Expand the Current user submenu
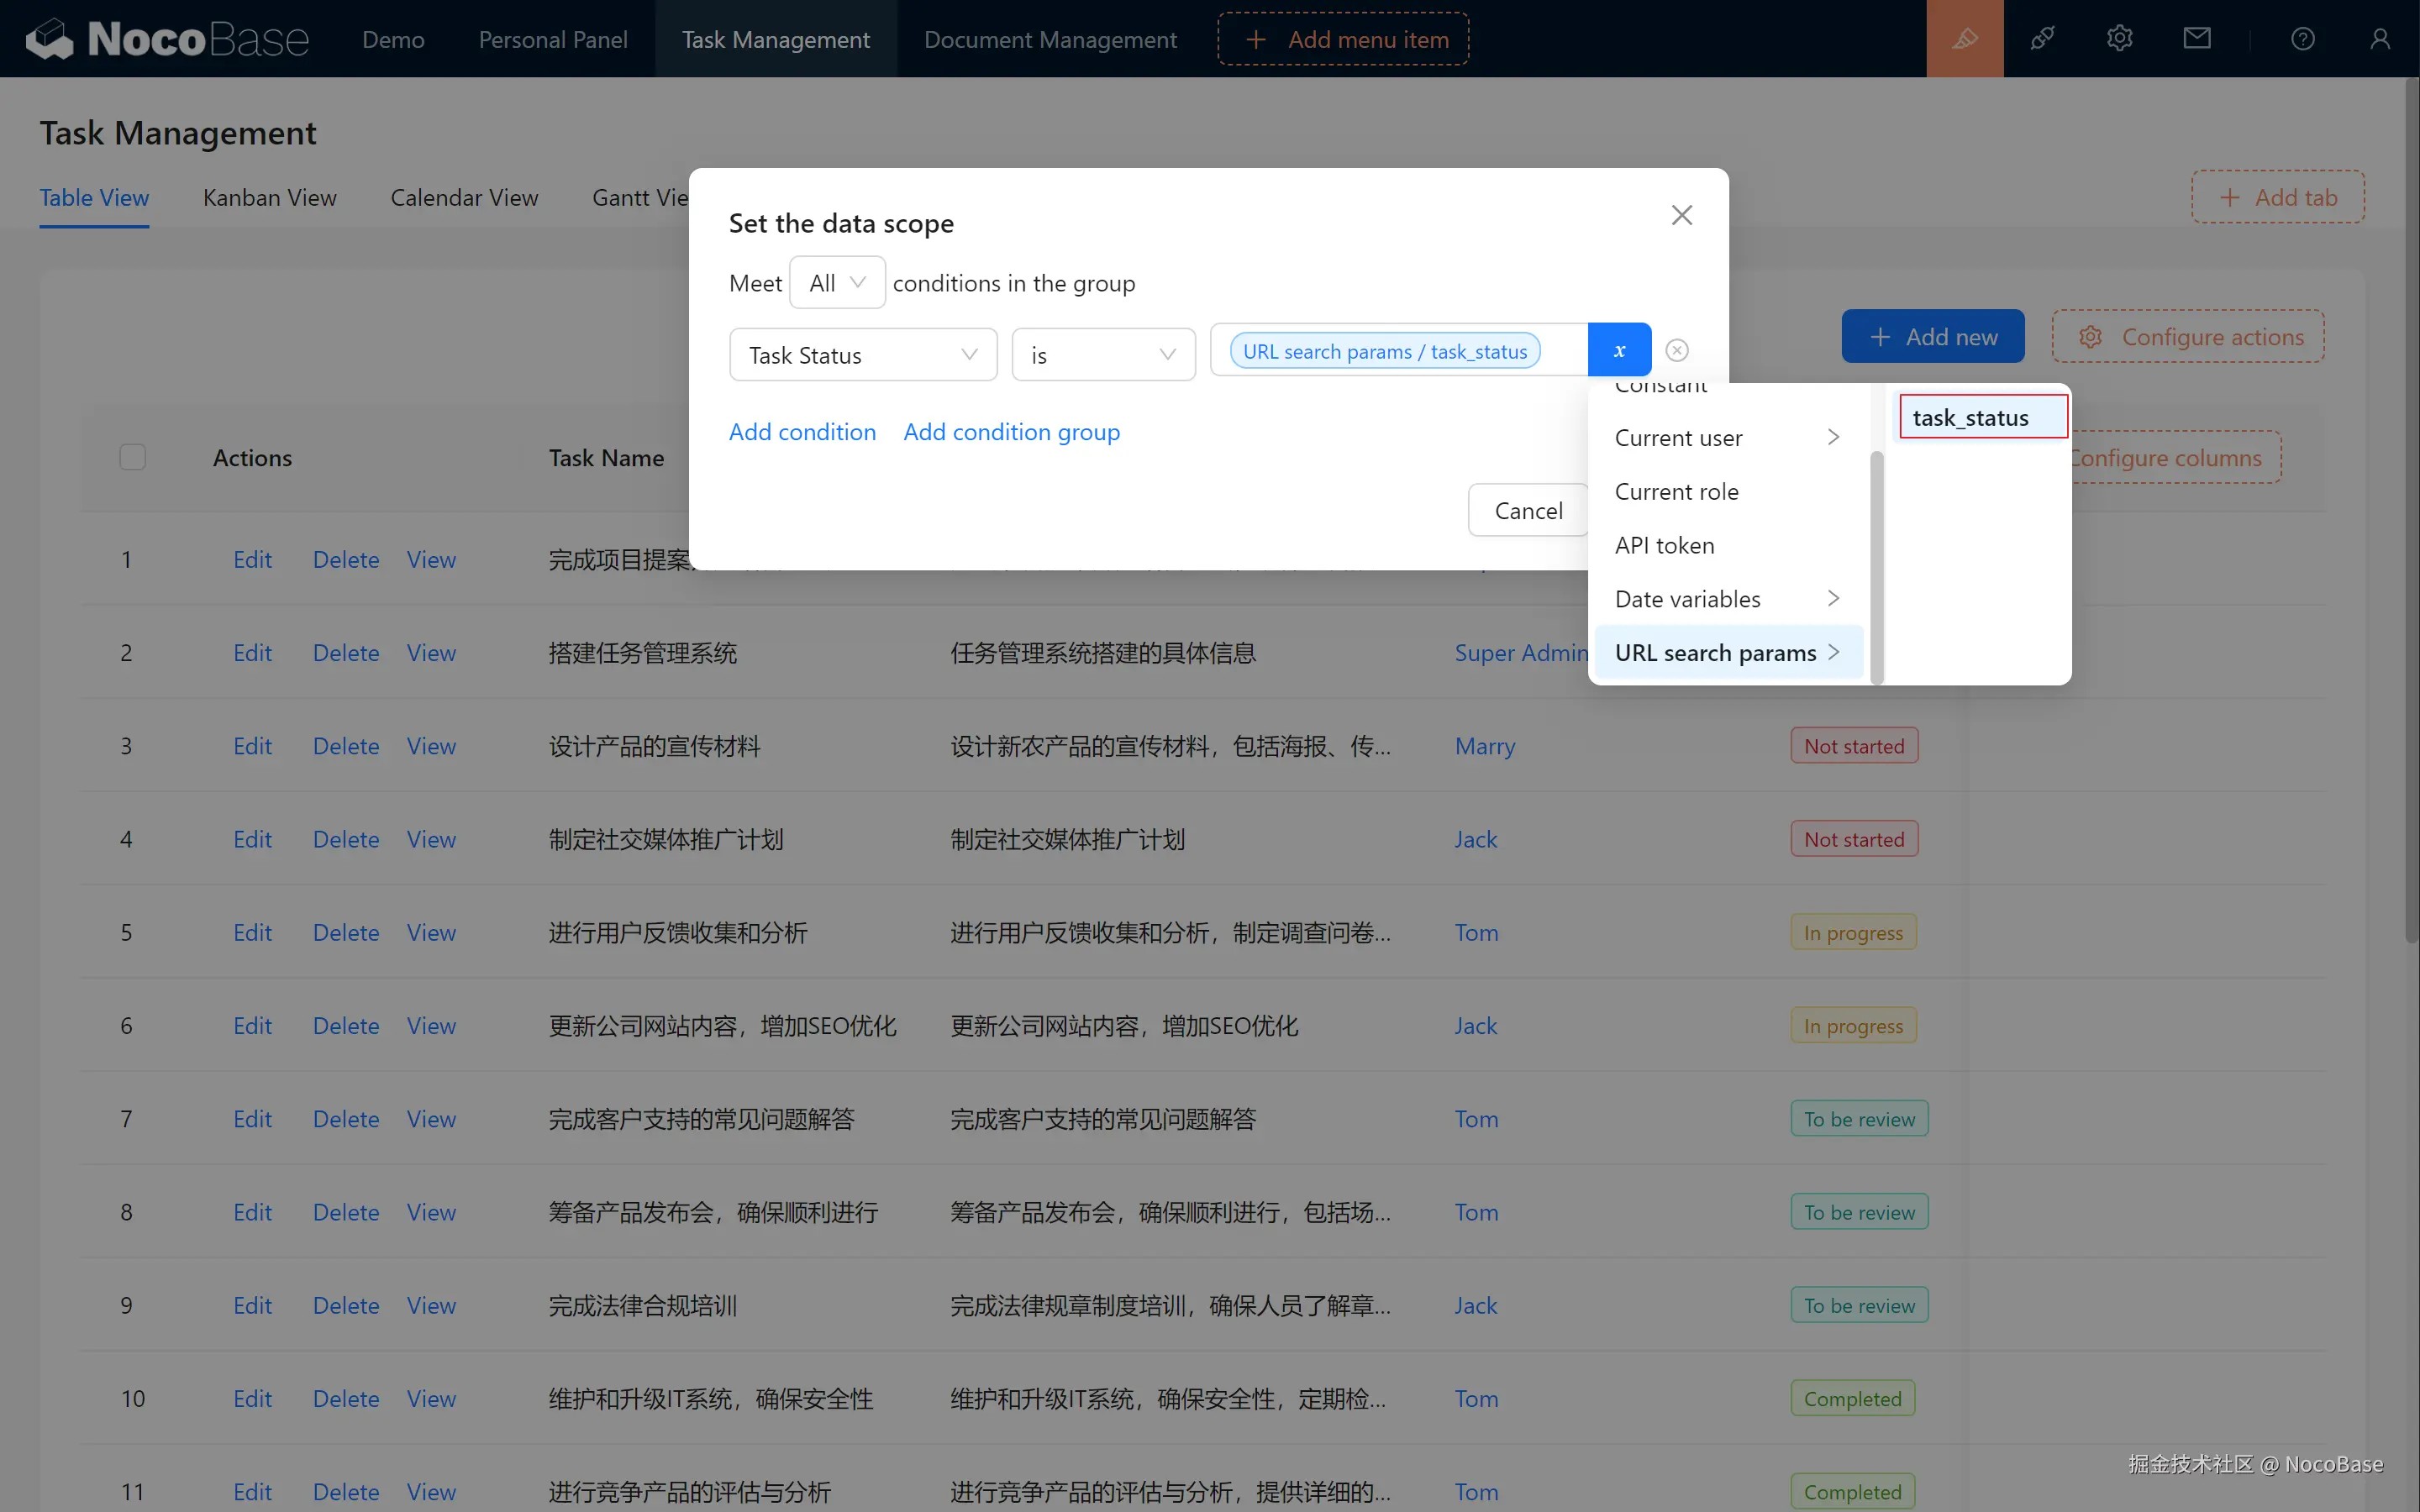2420x1512 pixels. 1727,438
